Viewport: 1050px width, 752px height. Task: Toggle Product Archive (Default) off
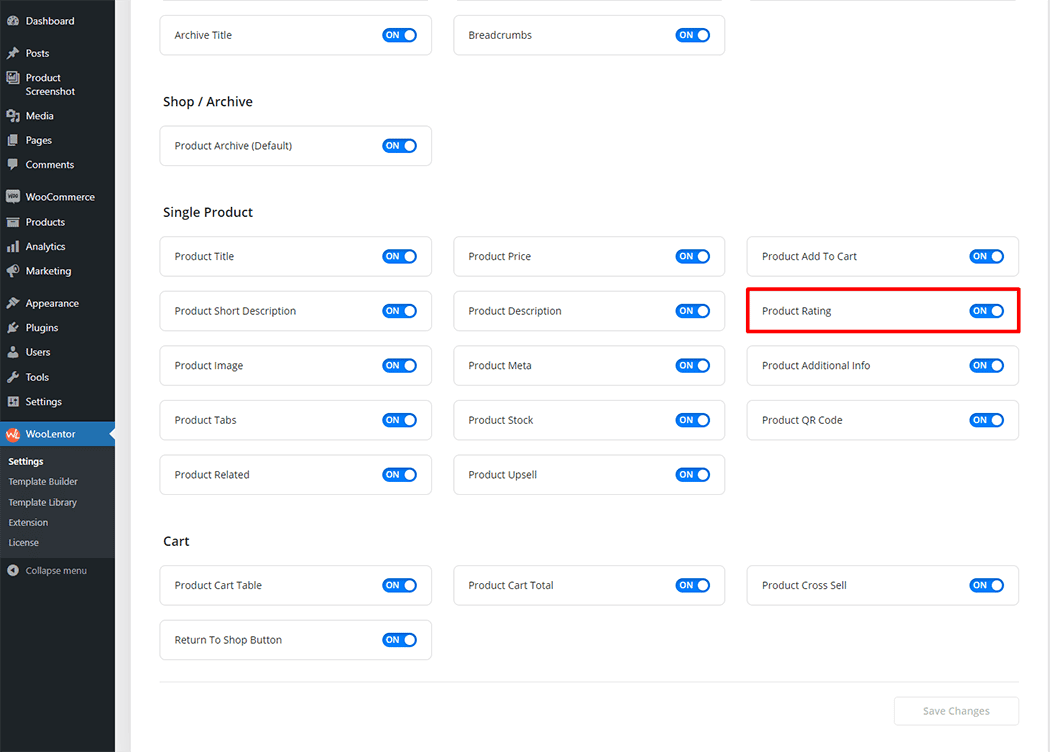399,146
